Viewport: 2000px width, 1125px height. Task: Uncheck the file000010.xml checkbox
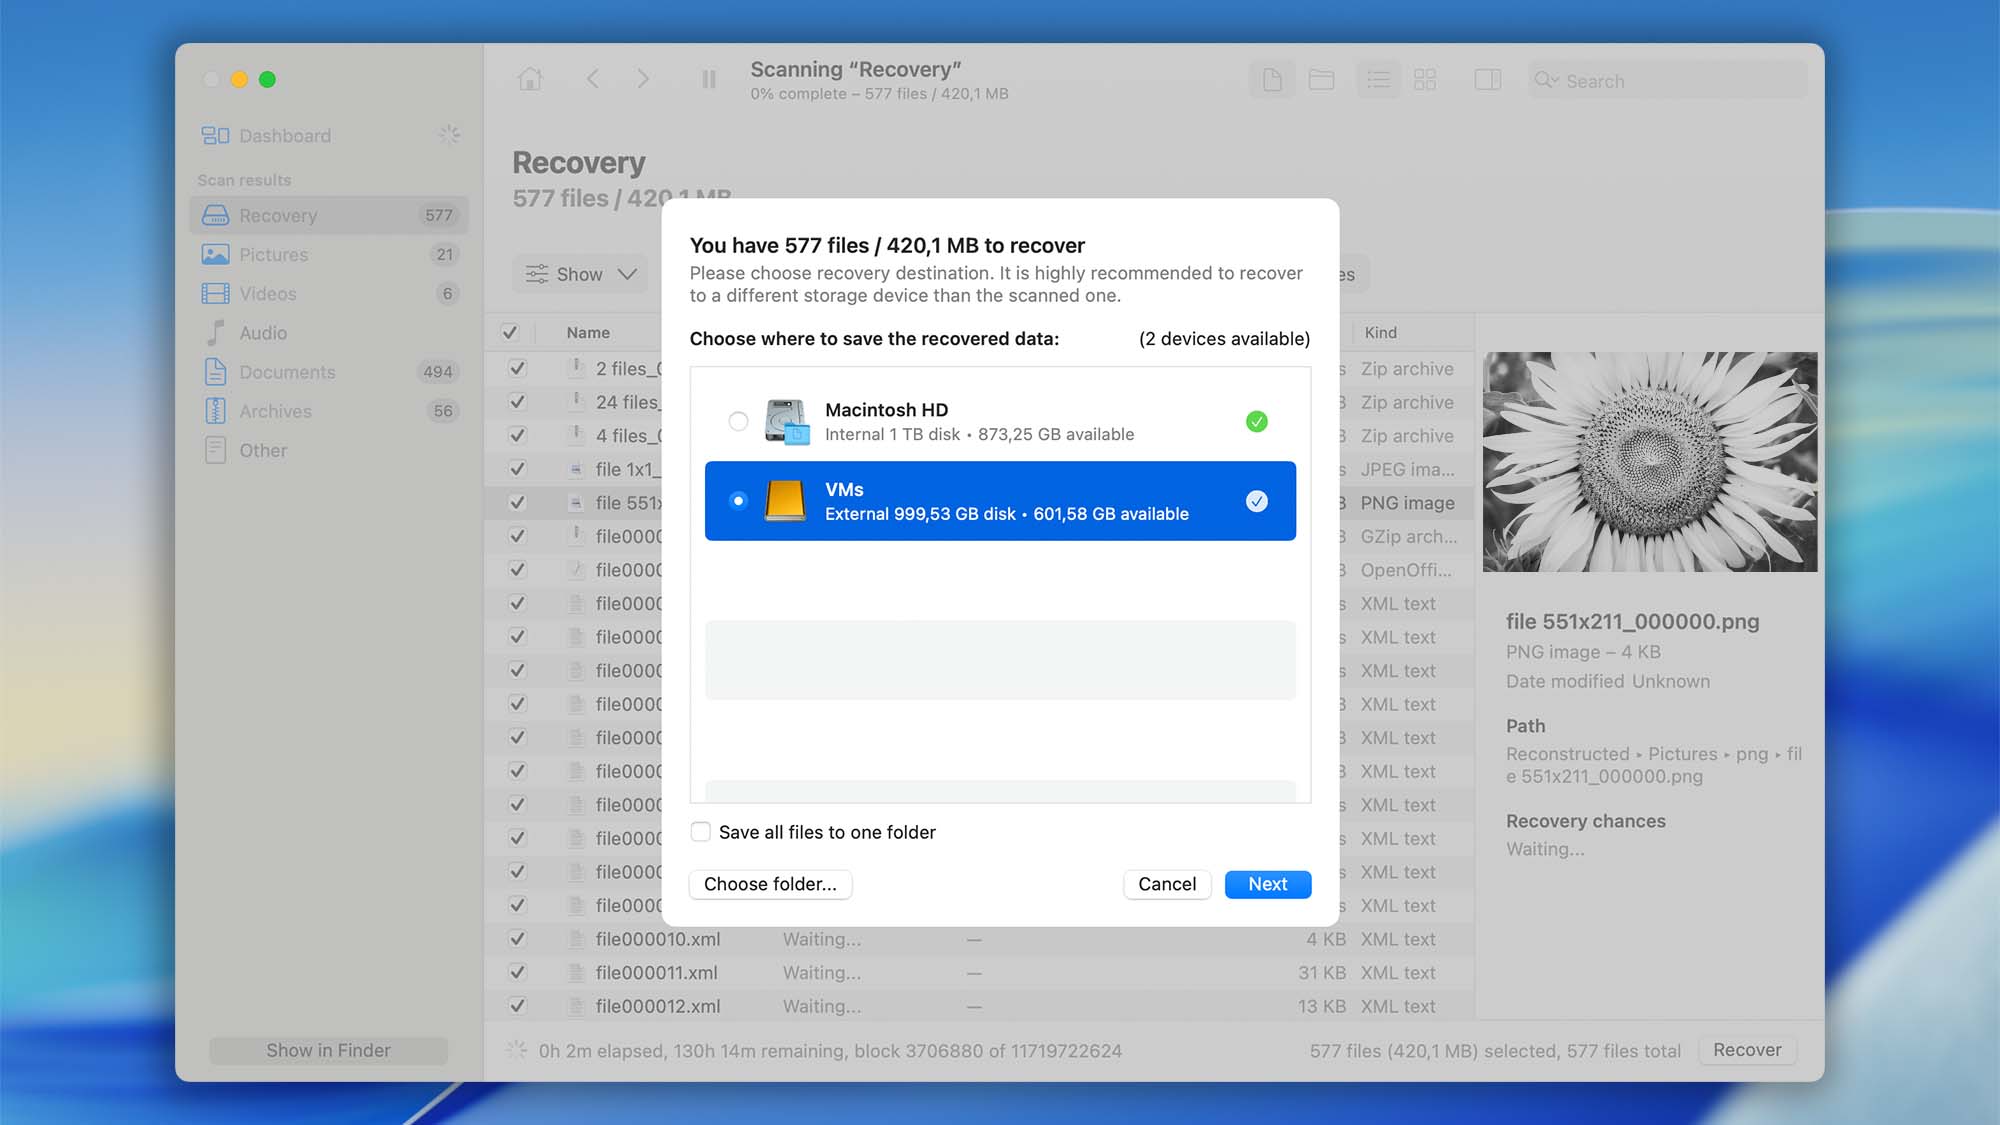click(x=517, y=939)
